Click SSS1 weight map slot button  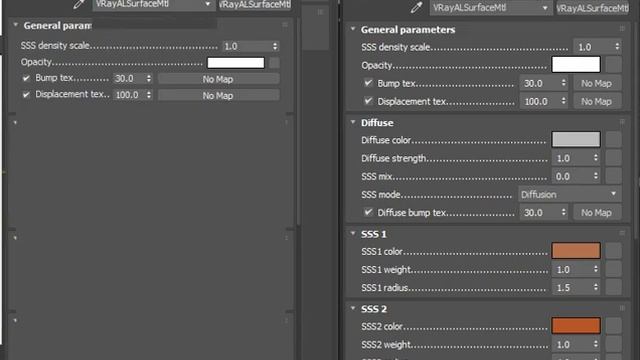[613, 269]
